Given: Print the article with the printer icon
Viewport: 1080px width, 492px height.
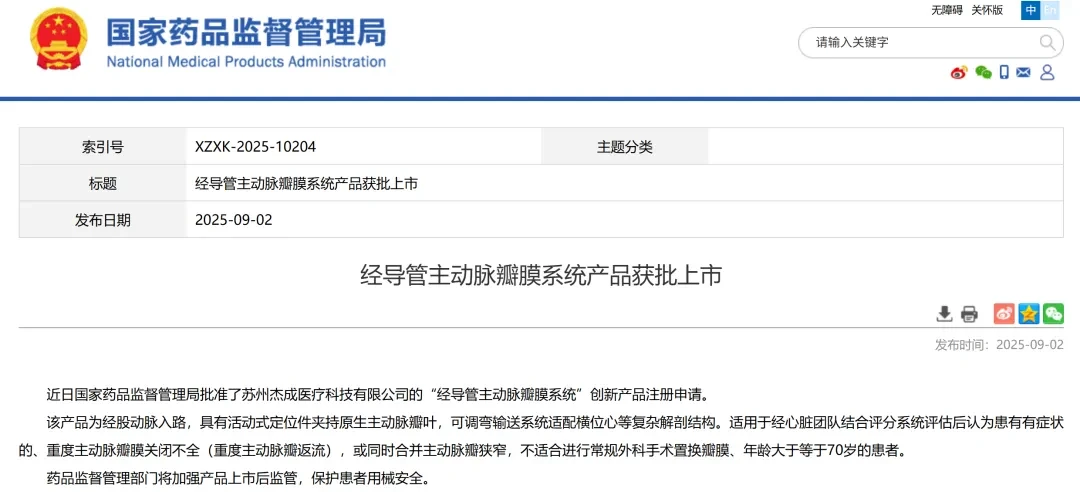Looking at the screenshot, I should (x=969, y=314).
